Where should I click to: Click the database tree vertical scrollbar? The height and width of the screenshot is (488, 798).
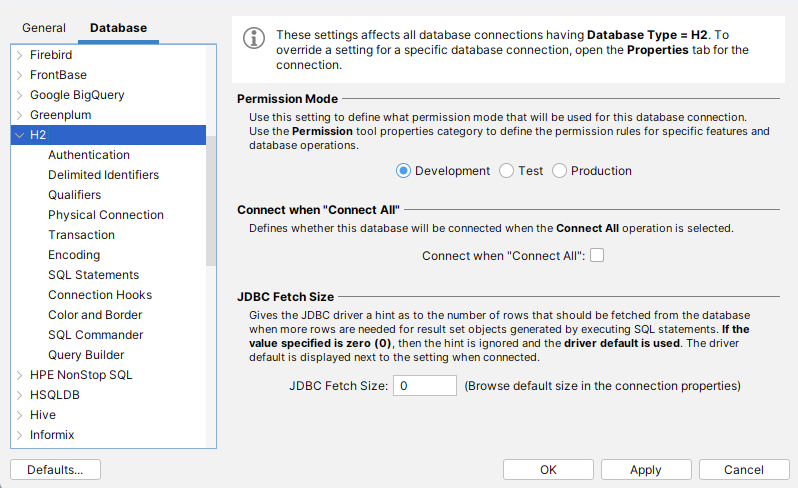click(211, 200)
